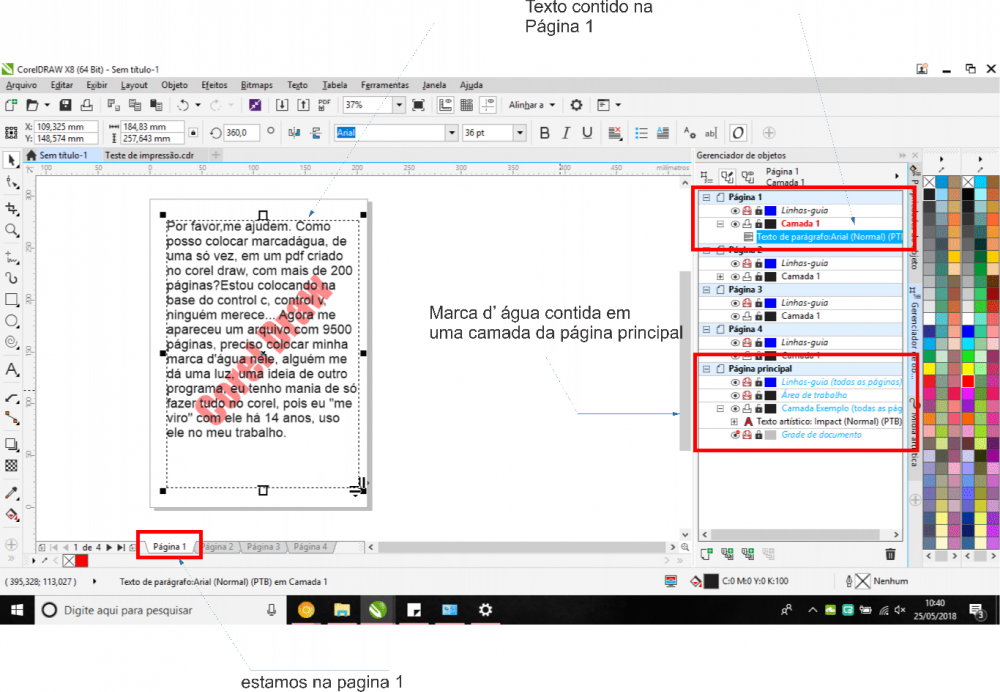Open the Alinhar a snap options

pos(531,105)
